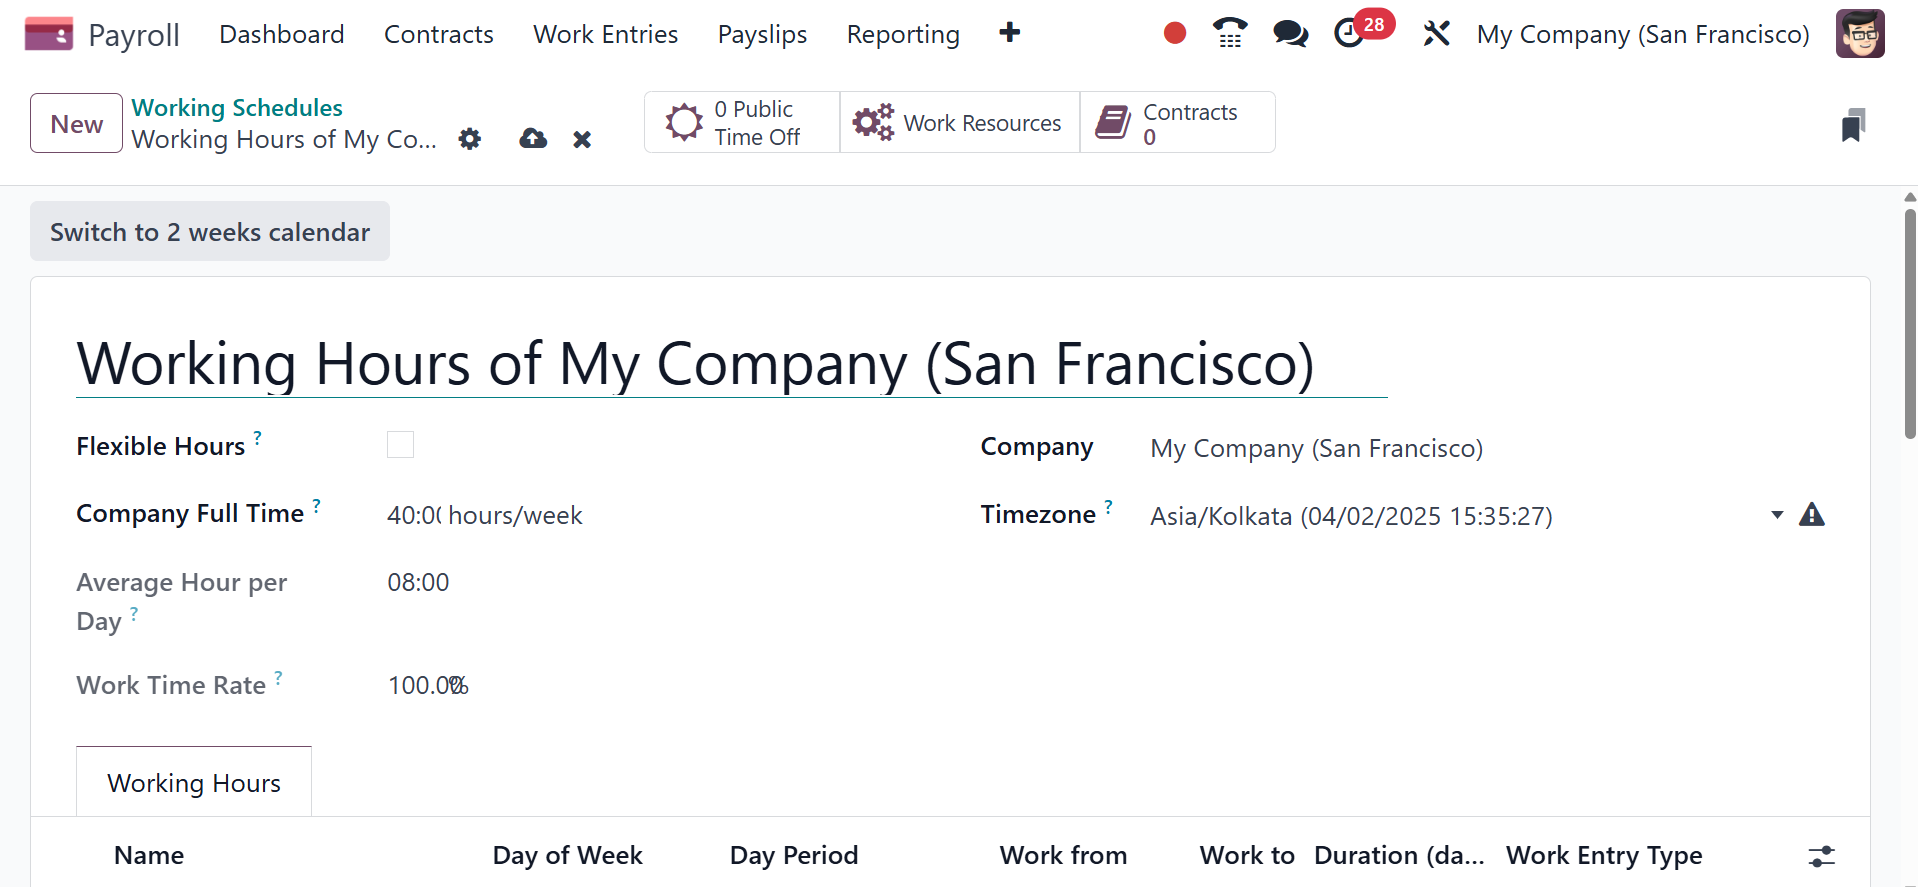This screenshot has height=887, width=1918.
Task: Open the developer tools wrench icon
Action: coord(1436,34)
